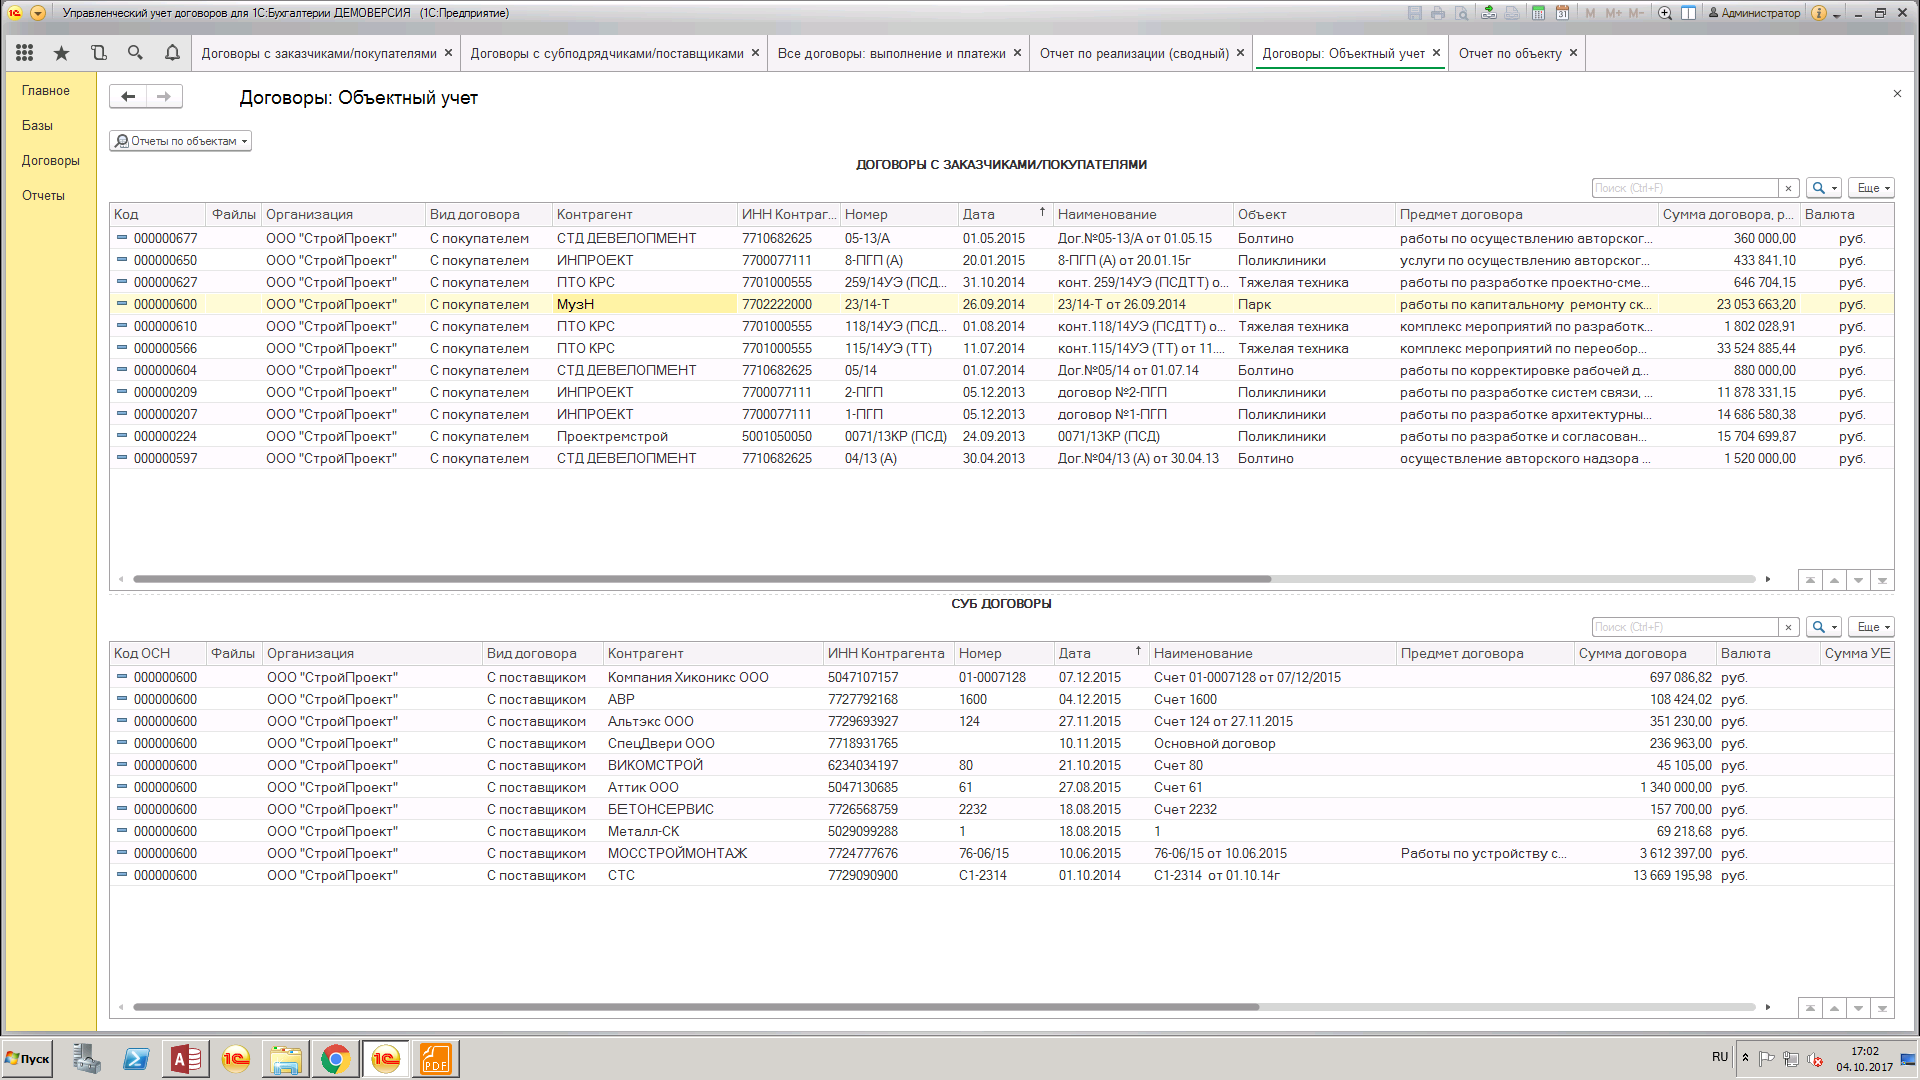Switch to Все договоры: выполнение и платежи tab
This screenshot has width=1920, height=1080.
coord(891,53)
